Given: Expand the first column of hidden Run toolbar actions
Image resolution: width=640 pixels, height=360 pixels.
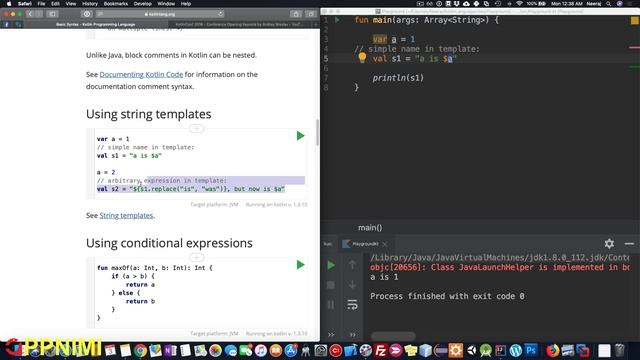Looking at the screenshot, I should [x=331, y=335].
